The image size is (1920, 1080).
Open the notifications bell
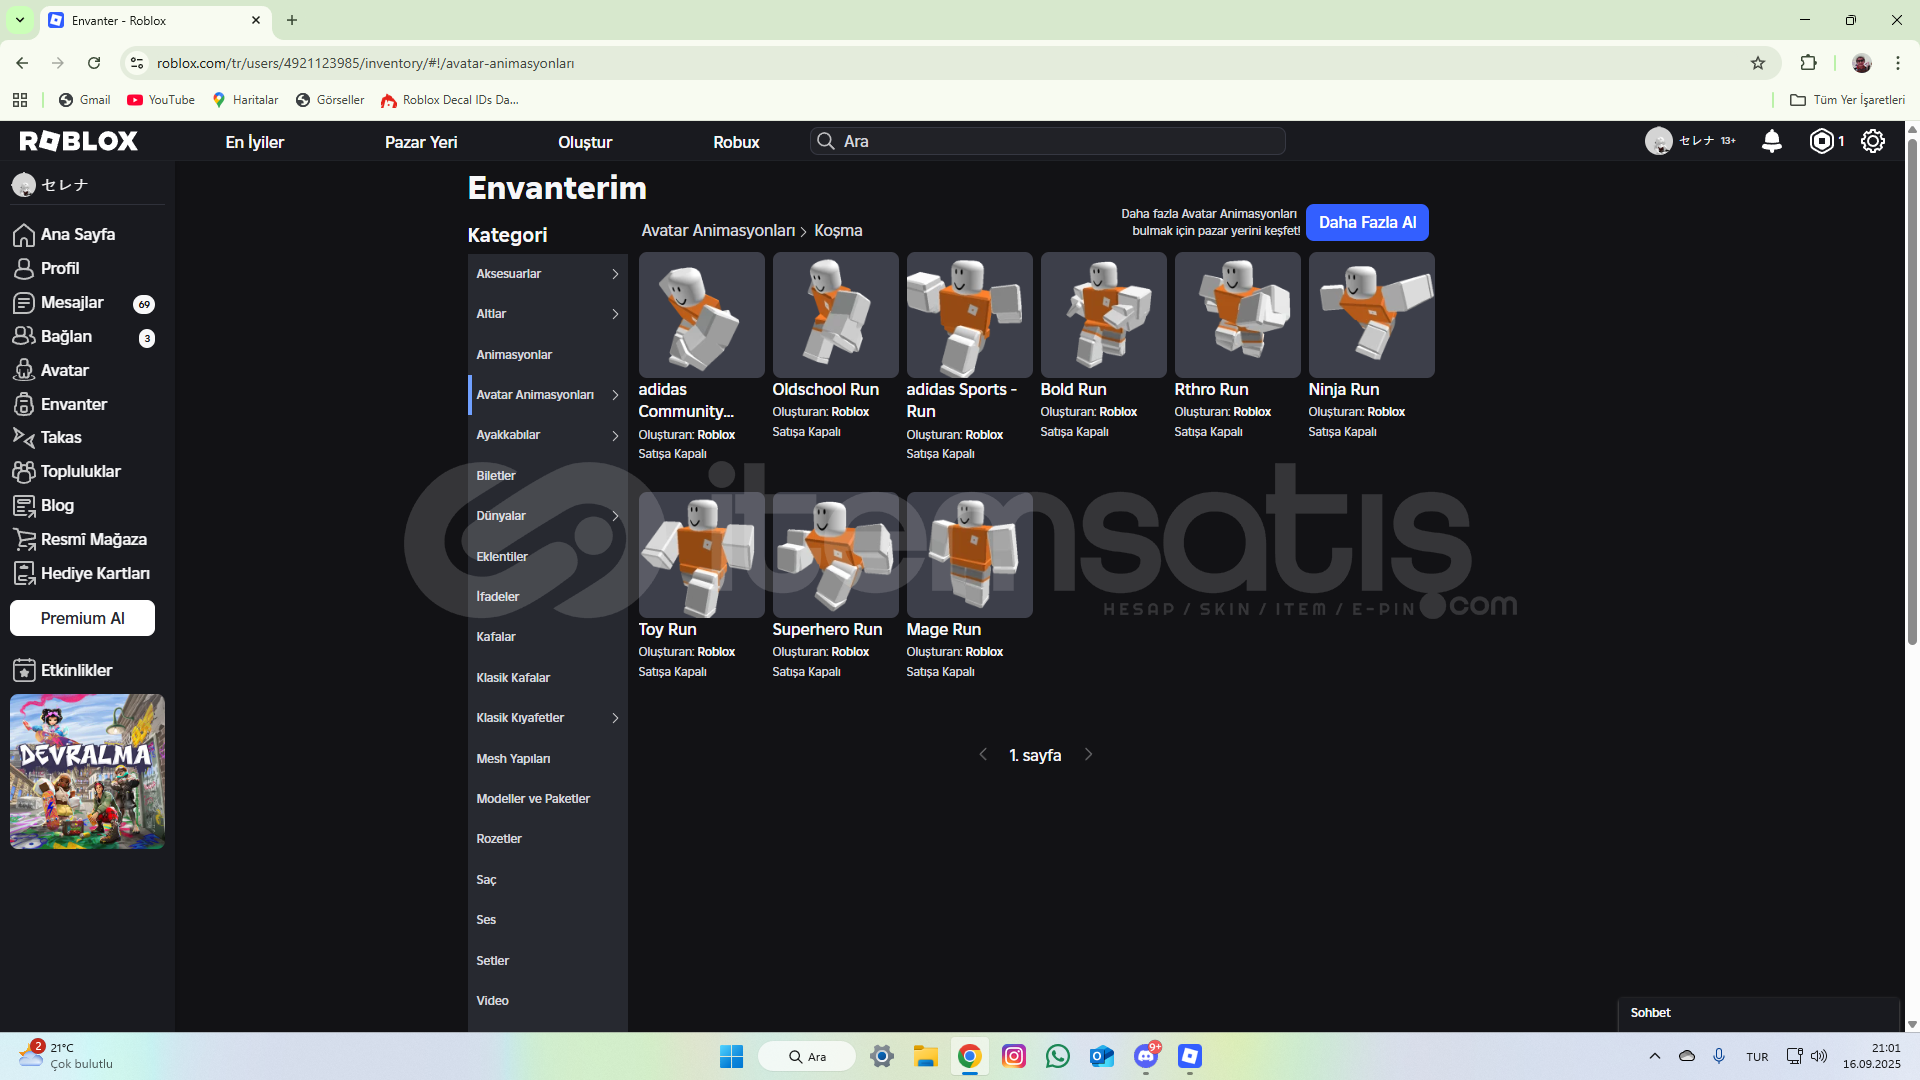[x=1771, y=141]
